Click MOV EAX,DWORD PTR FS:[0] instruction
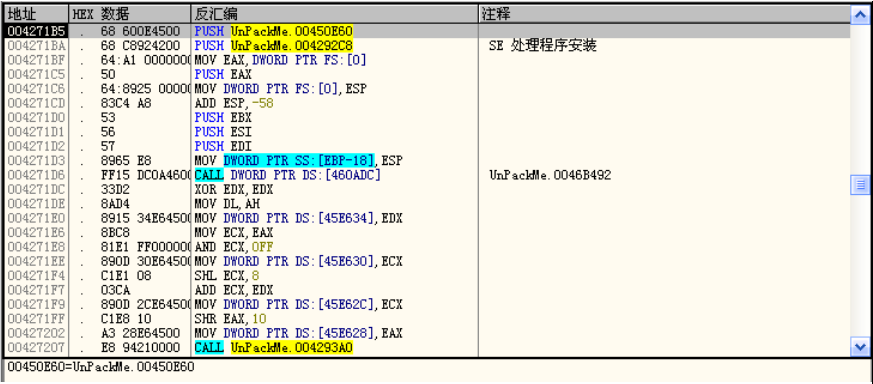The width and height of the screenshot is (873, 384). (x=281, y=60)
